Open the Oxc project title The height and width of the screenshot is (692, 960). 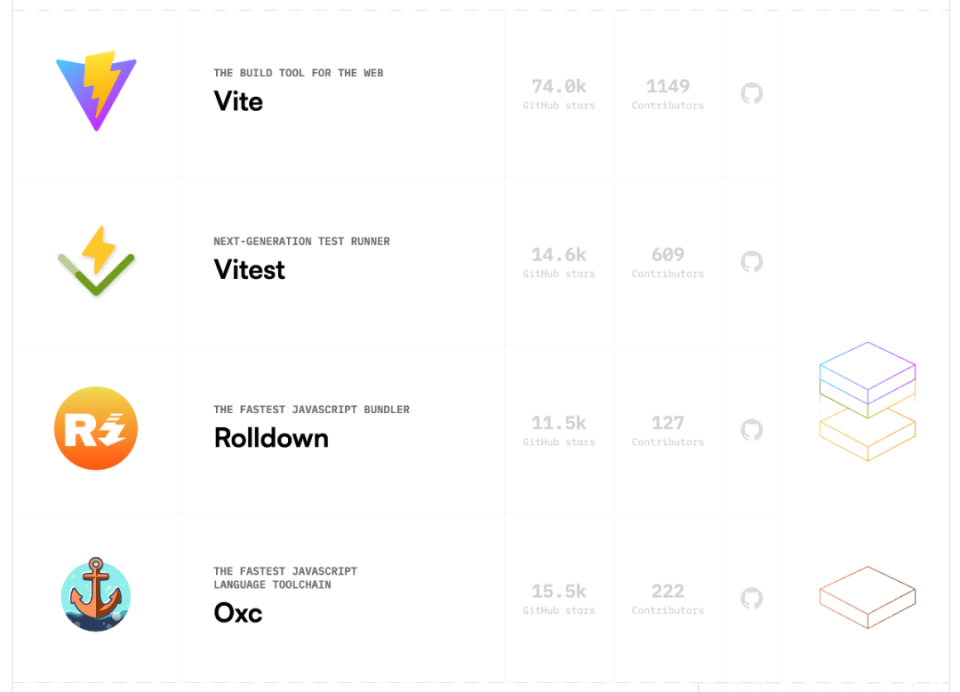pos(238,612)
